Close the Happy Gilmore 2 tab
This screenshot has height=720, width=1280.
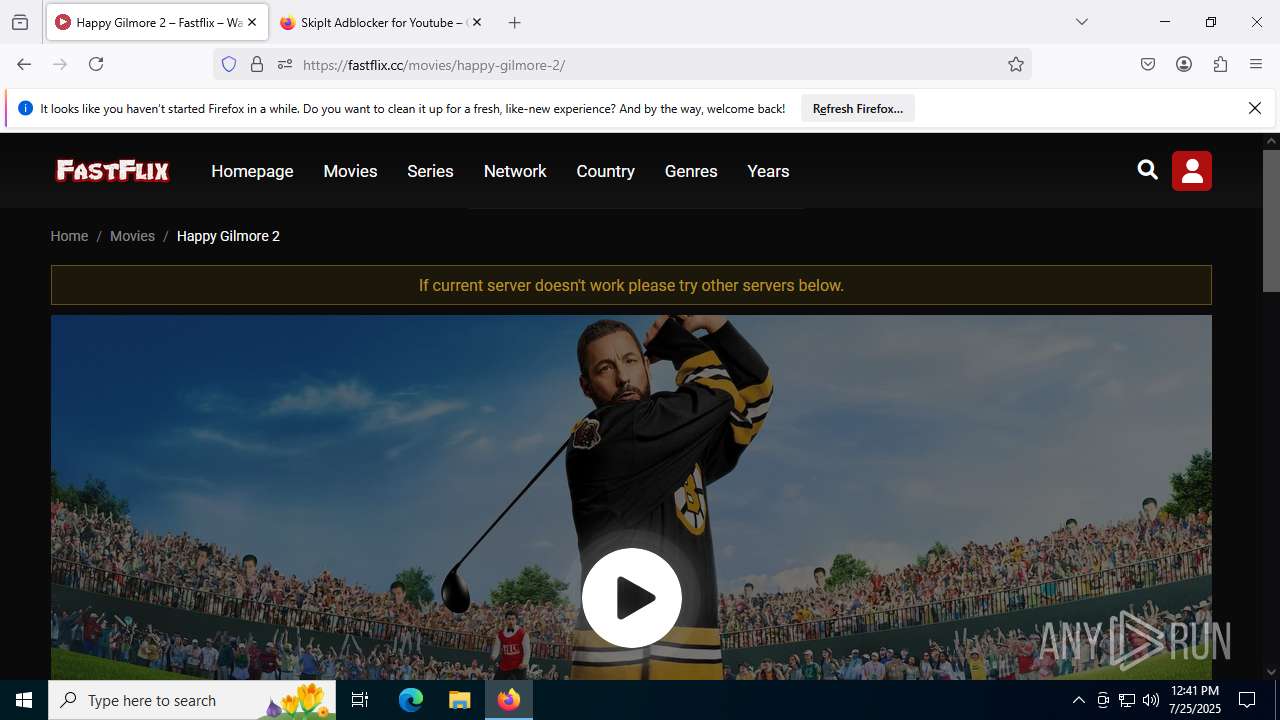252,22
